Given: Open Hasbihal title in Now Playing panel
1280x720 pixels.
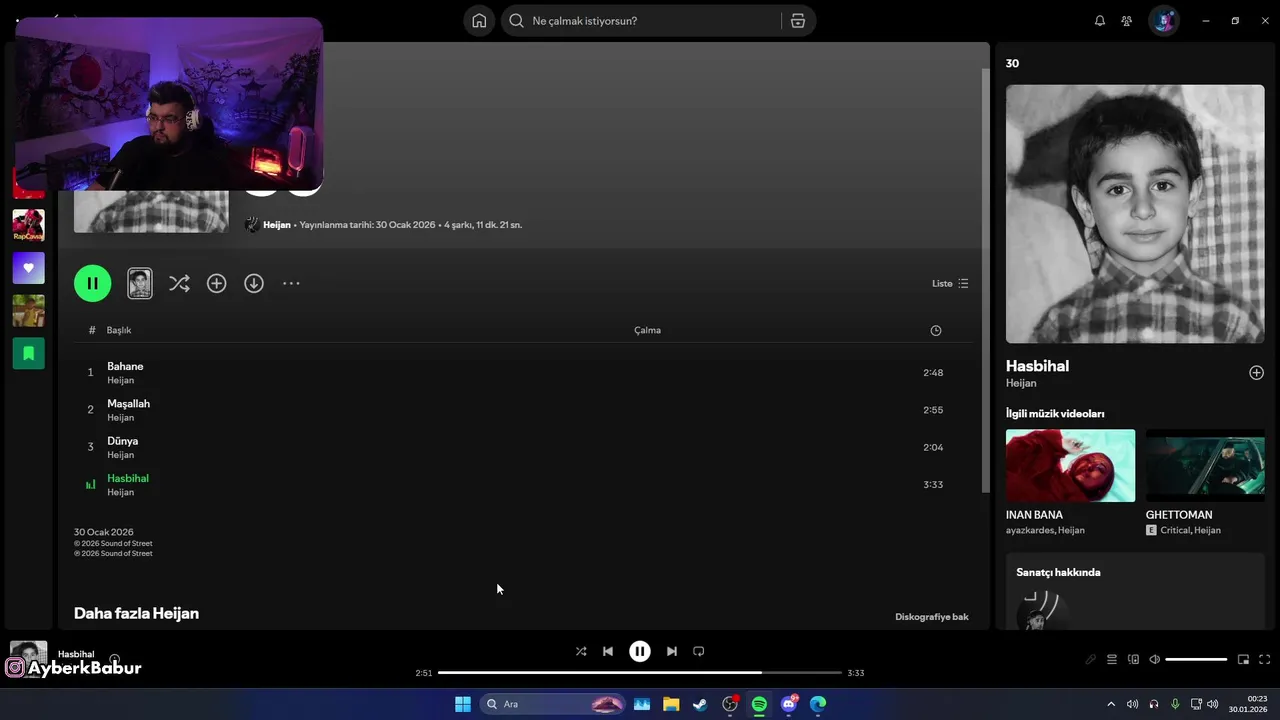Looking at the screenshot, I should click(x=1037, y=366).
